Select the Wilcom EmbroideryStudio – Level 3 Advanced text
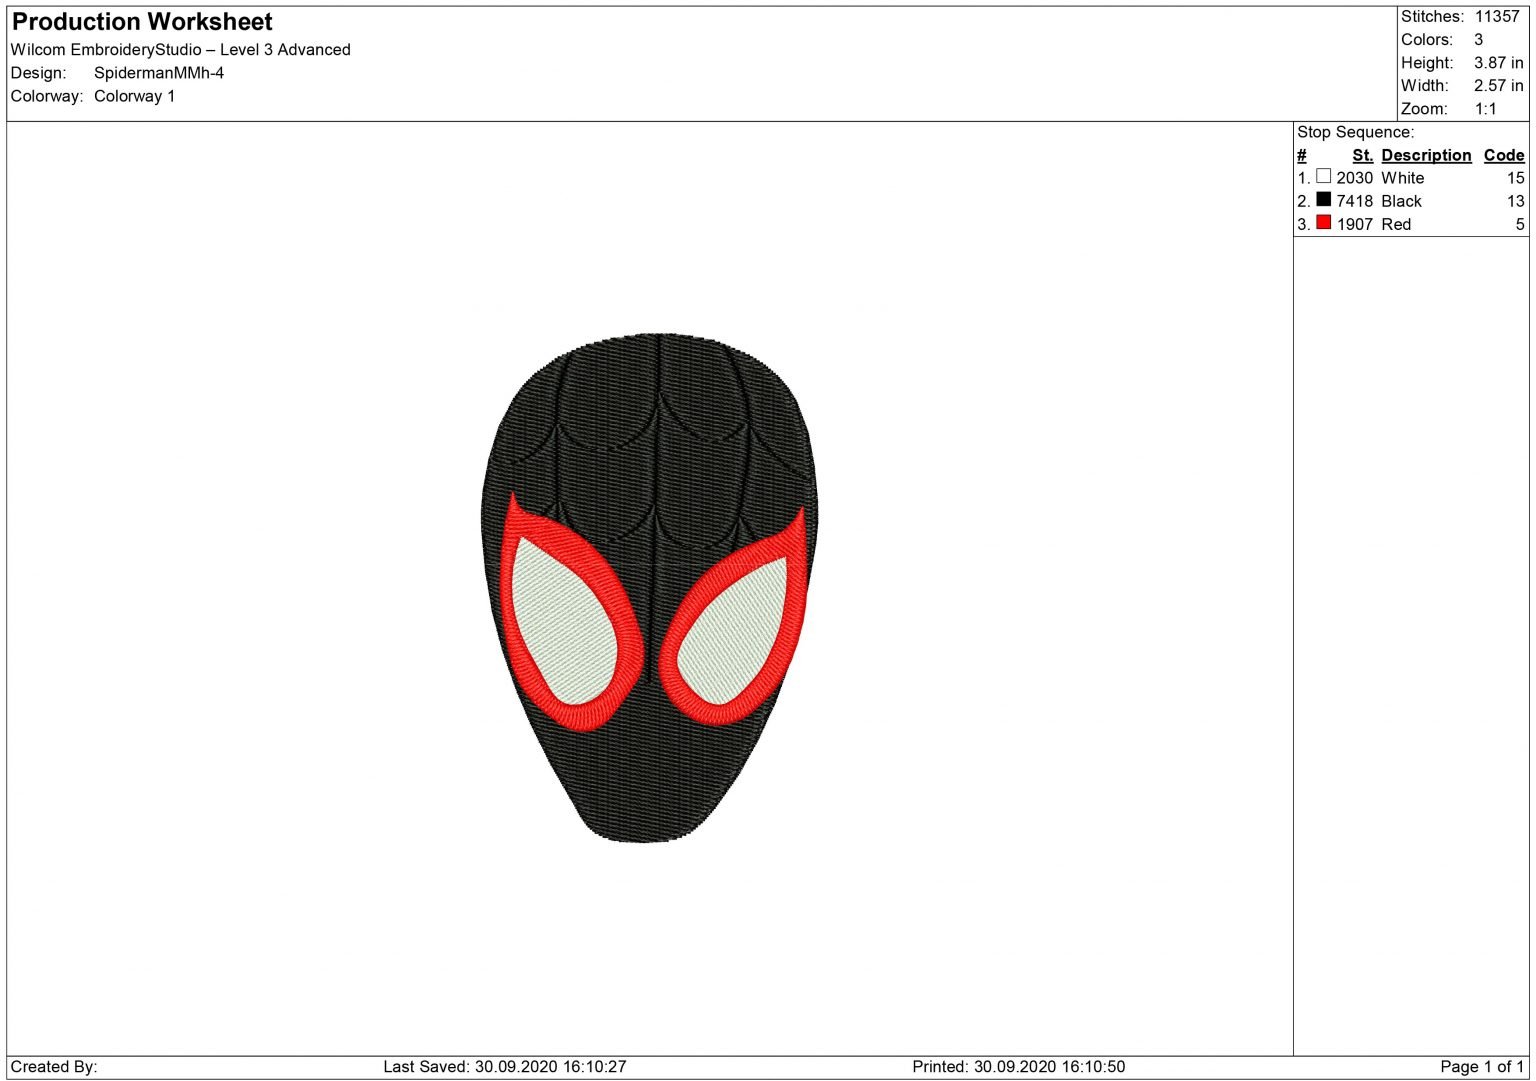The width and height of the screenshot is (1536, 1081). [x=181, y=50]
